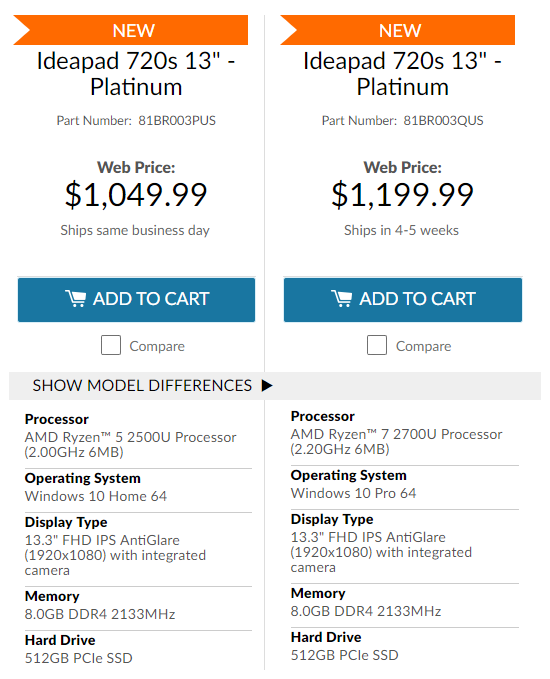Click the NEW banner above the 81BR003QUS model
The height and width of the screenshot is (679, 550).
point(398,30)
